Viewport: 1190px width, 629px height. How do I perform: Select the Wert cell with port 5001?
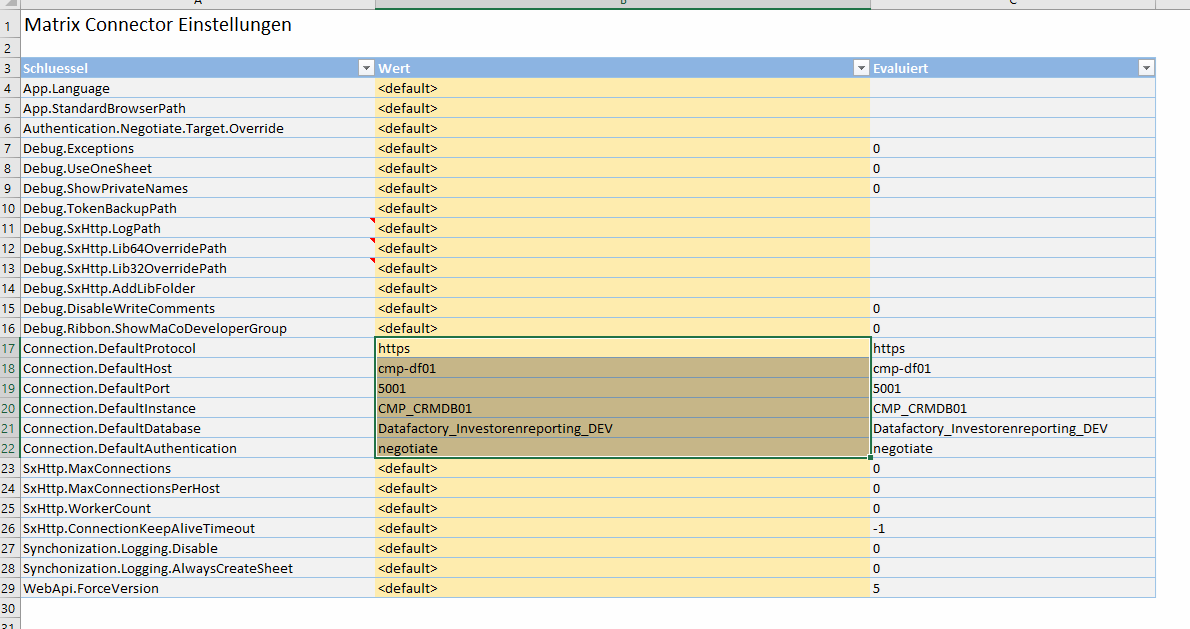click(x=622, y=389)
